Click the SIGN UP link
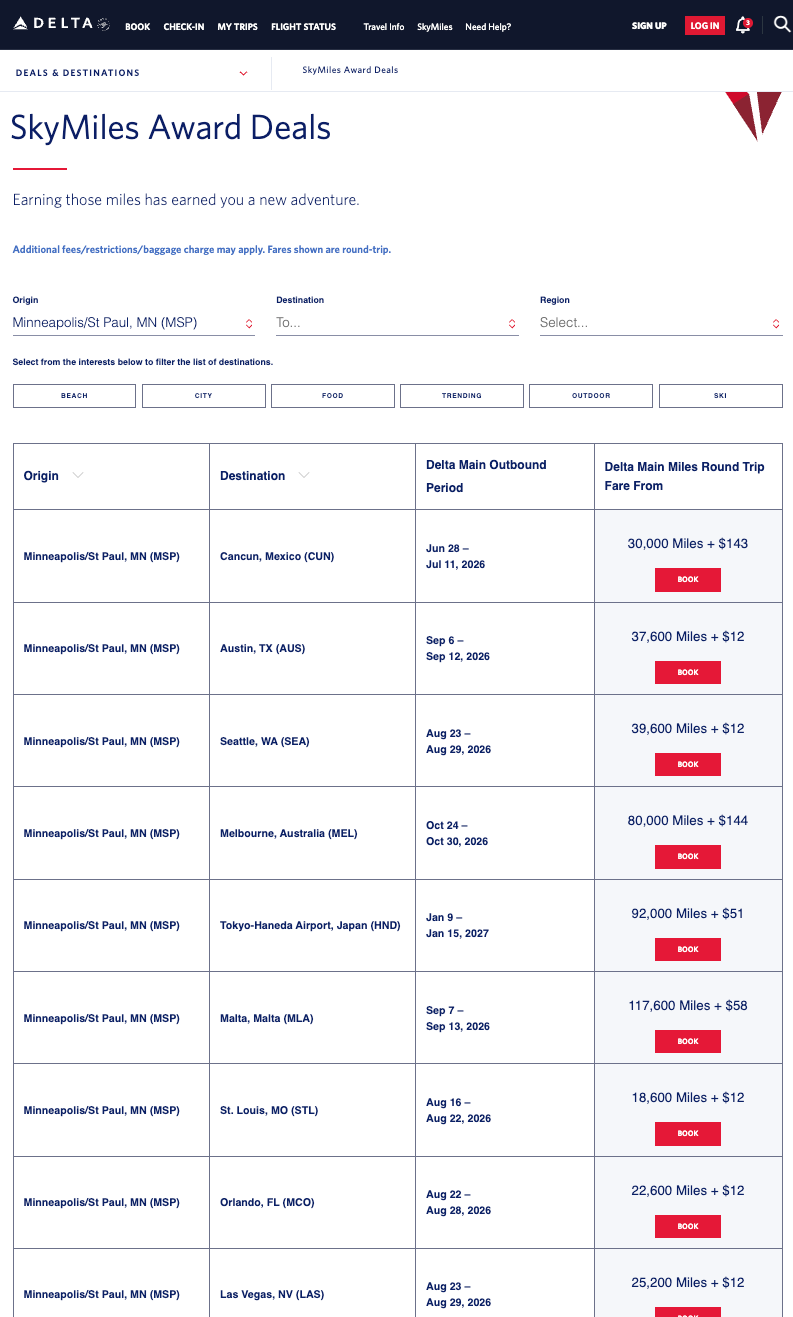This screenshot has width=793, height=1317. [649, 25]
